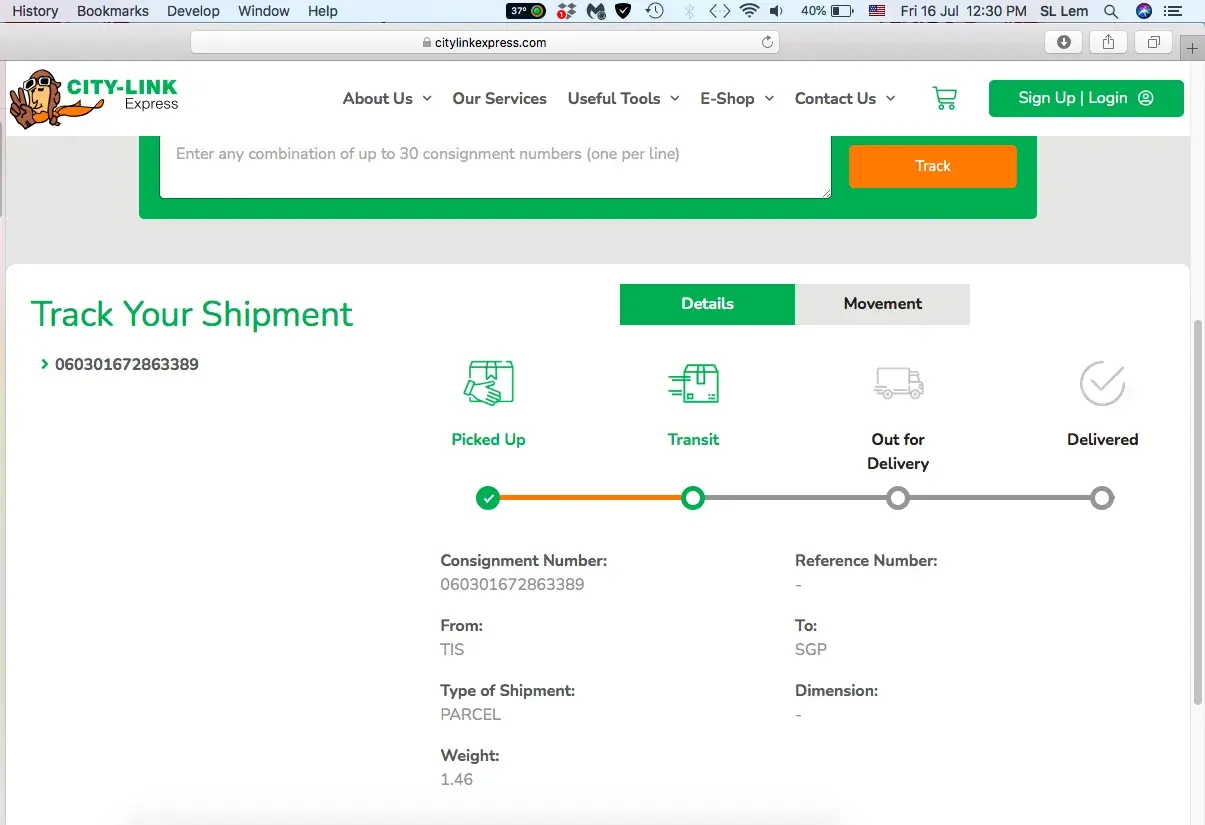
Task: Click the Transit step progress marker
Action: [x=693, y=498]
